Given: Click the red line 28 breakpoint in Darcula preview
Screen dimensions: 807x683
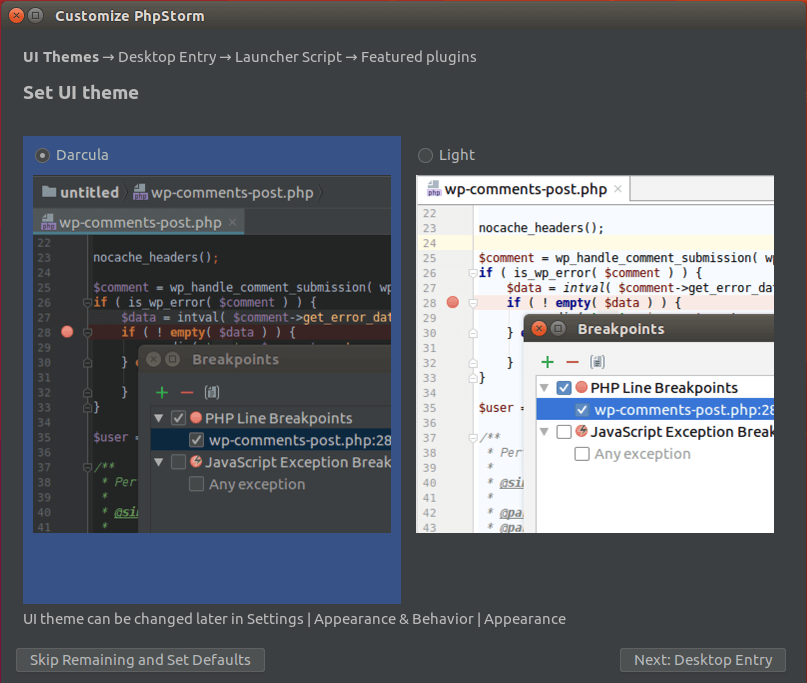Looking at the screenshot, I should click(68, 332).
